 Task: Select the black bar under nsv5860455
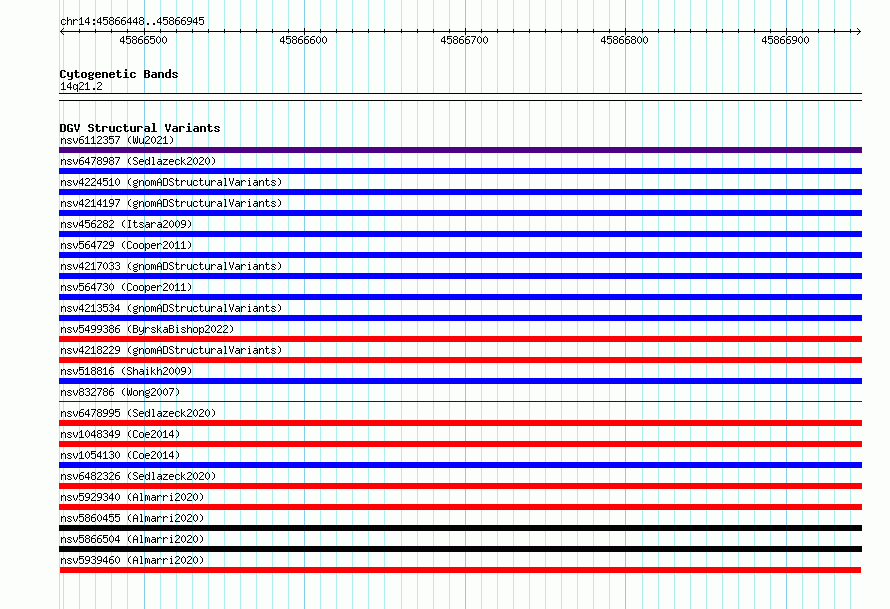coord(460,528)
